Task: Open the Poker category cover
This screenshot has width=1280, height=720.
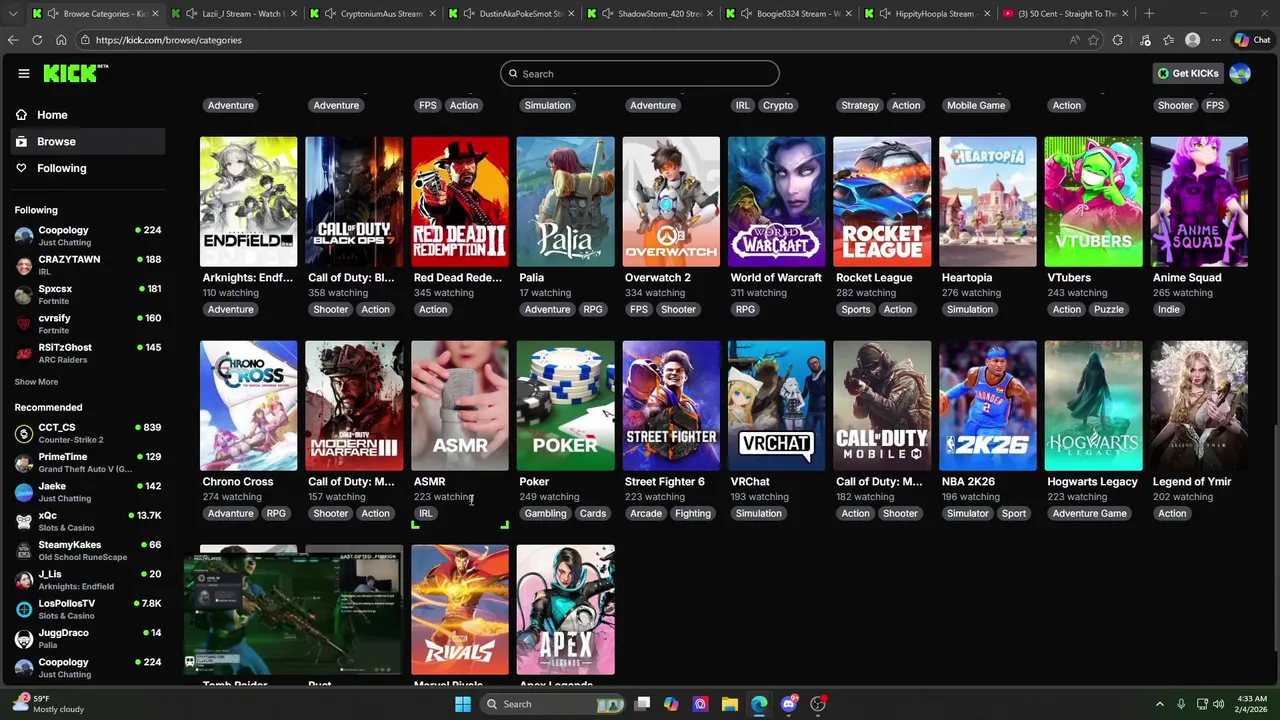Action: [565, 406]
